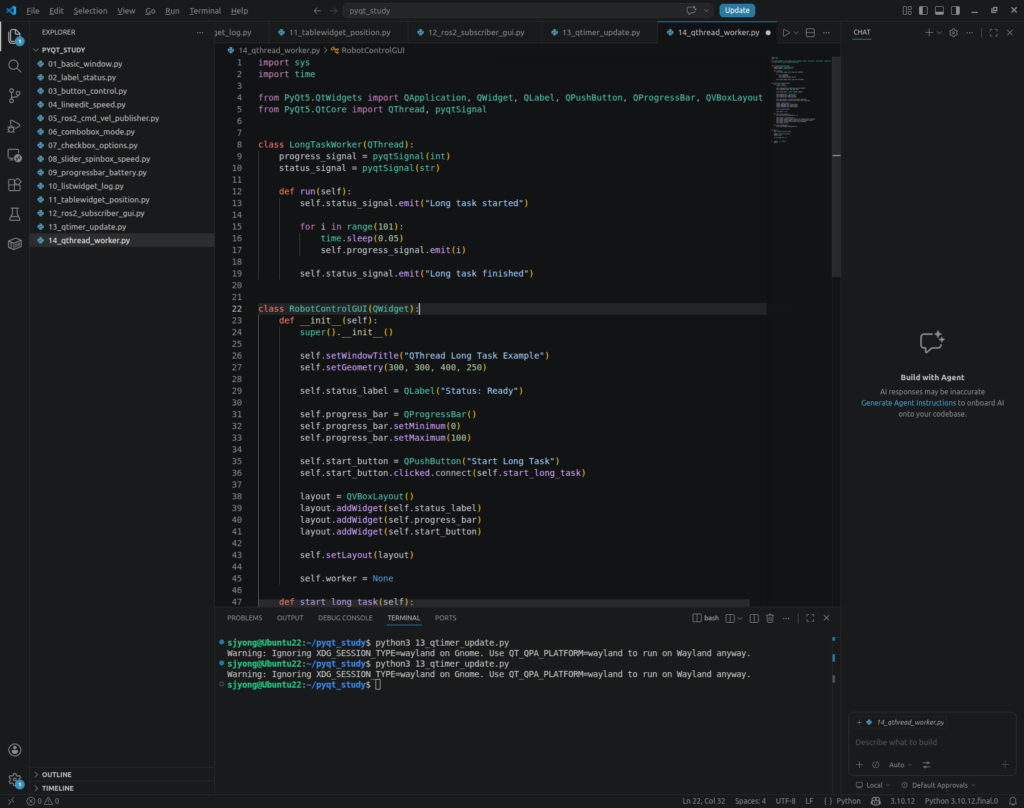Click the blue Update button
The height and width of the screenshot is (808, 1024).
[x=737, y=10]
